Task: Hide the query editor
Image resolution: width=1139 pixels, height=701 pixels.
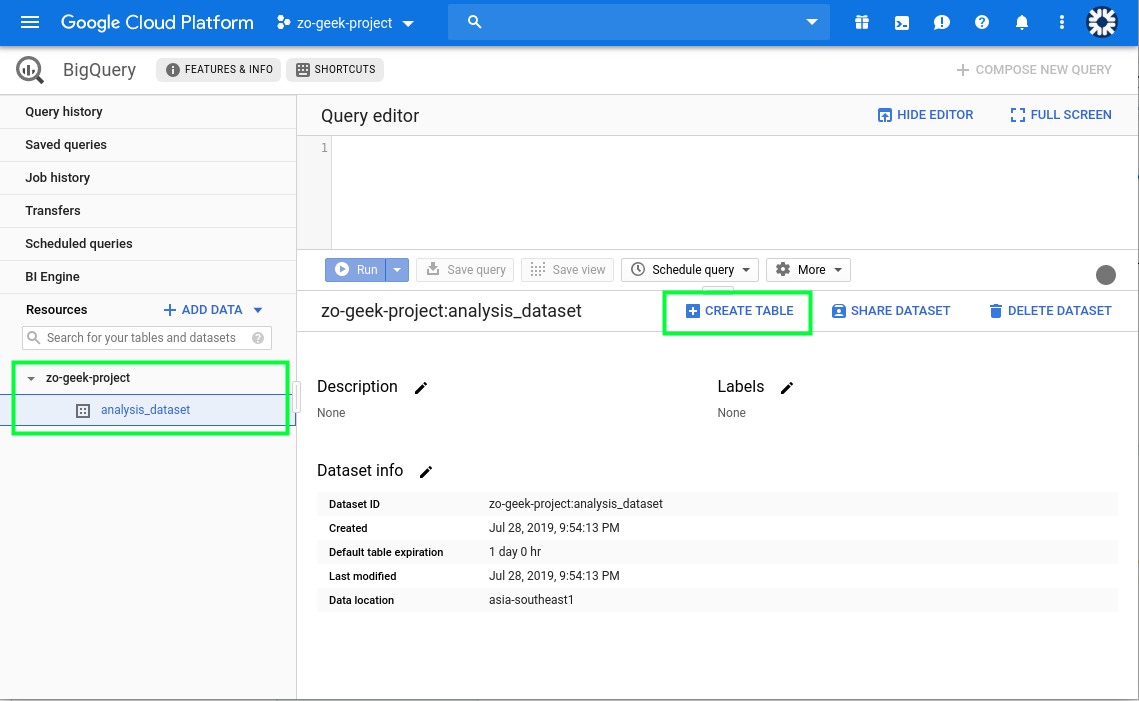Action: click(925, 115)
